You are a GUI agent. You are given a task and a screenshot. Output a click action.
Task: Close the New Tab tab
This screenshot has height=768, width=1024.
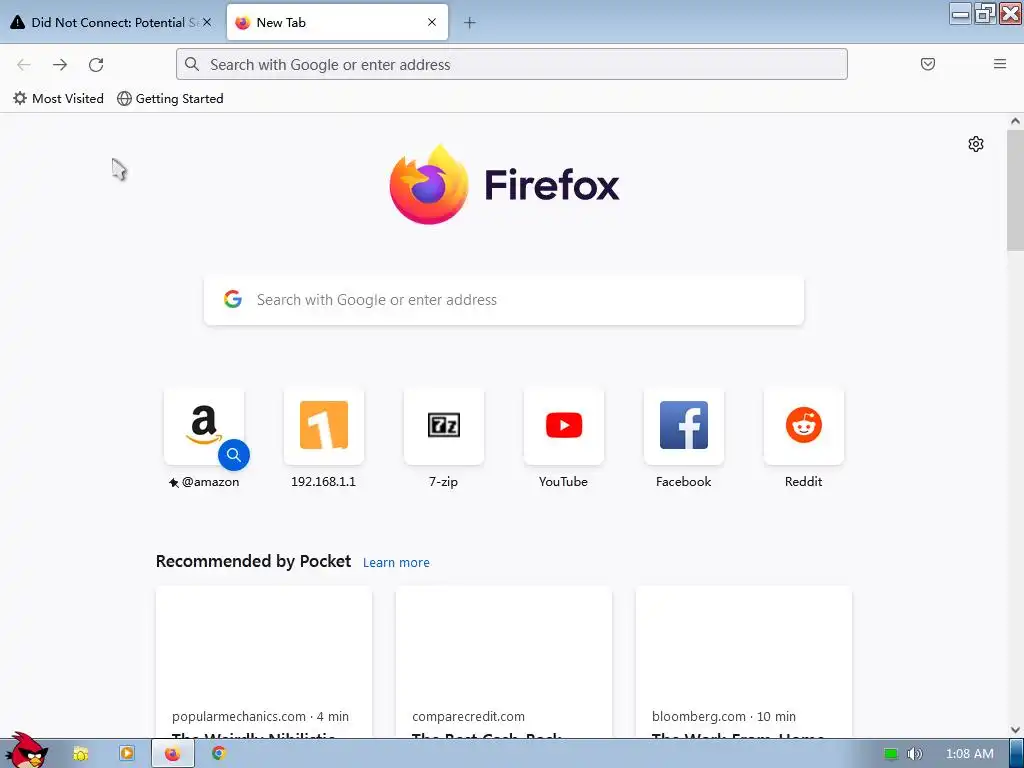click(x=432, y=22)
